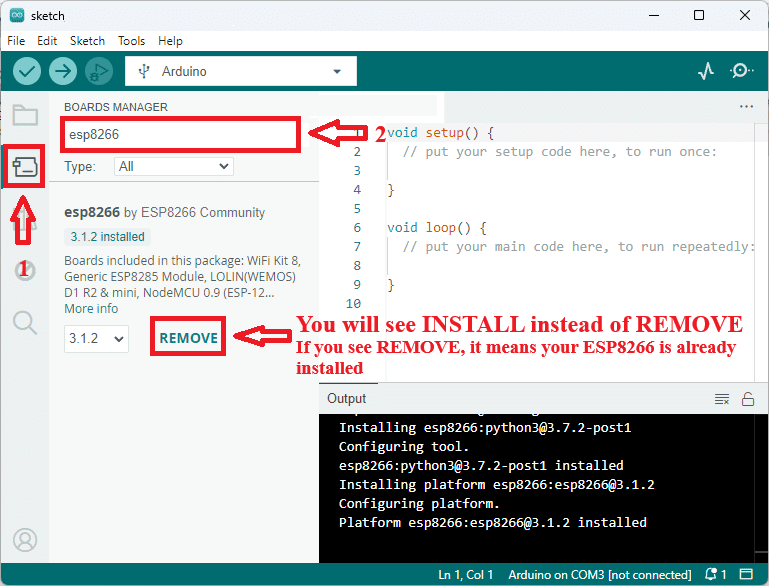Open the Edit menu
The height and width of the screenshot is (586, 769).
pos(47,41)
